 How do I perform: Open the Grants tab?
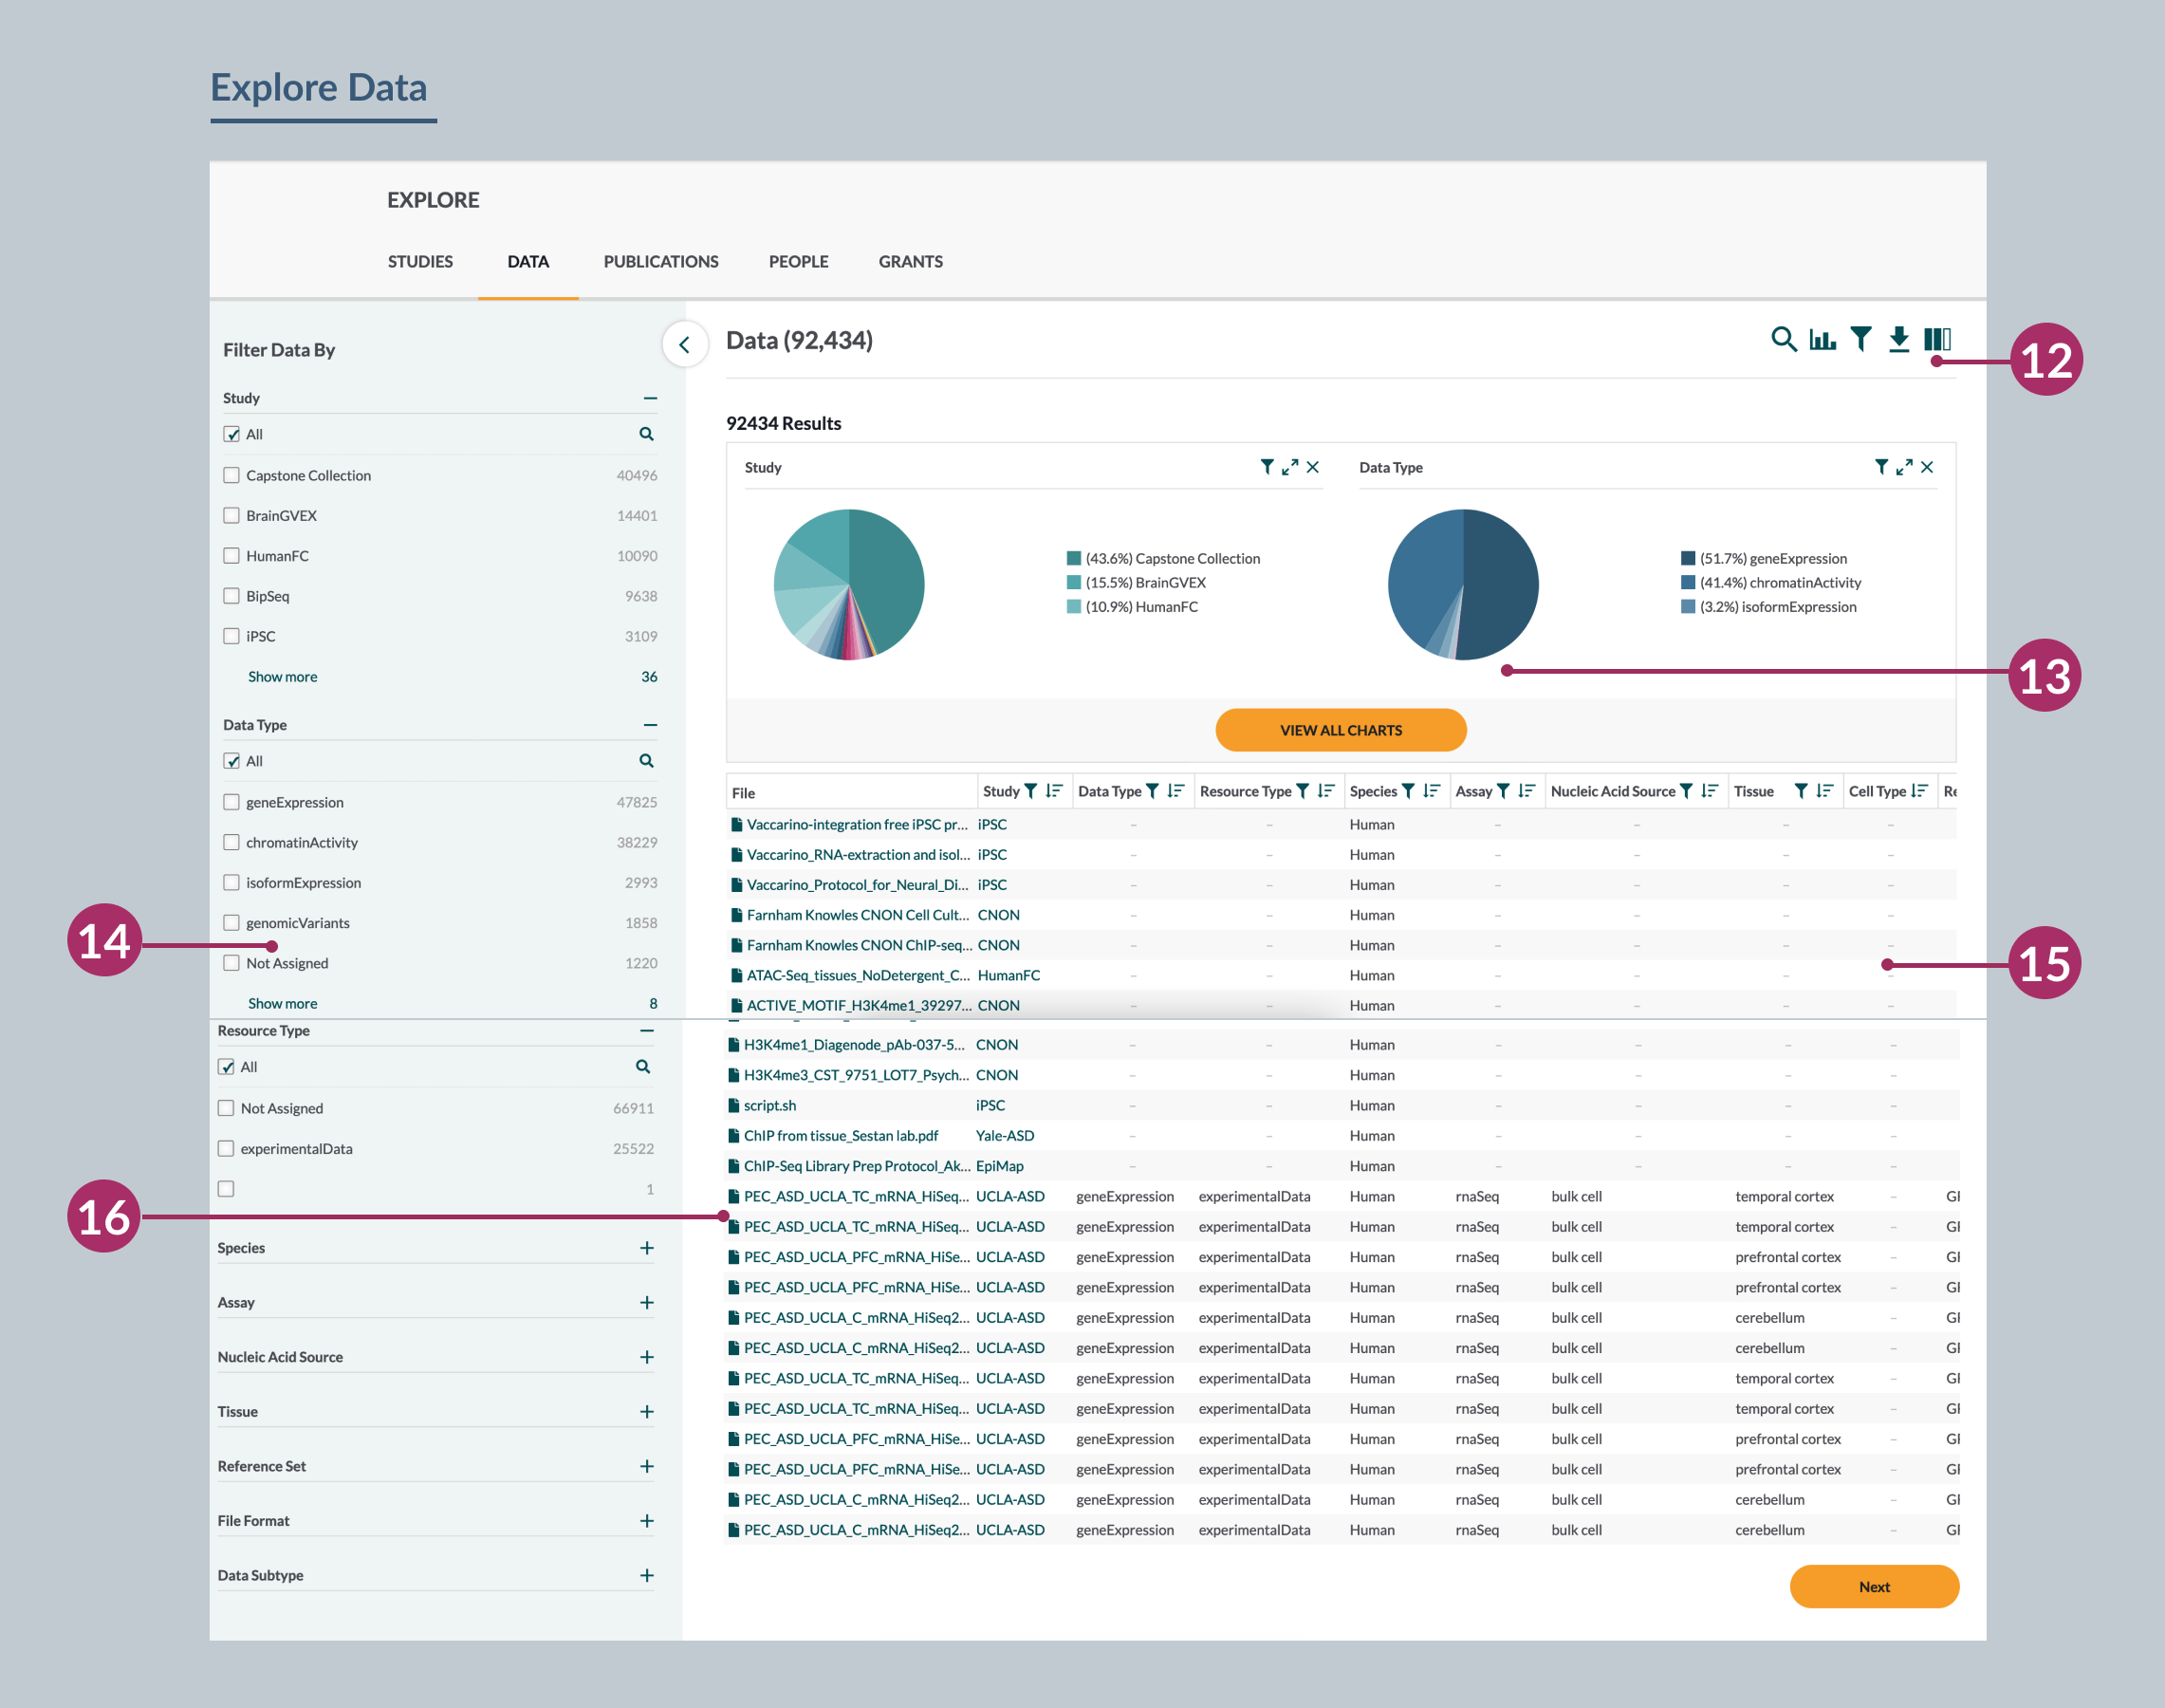pyautogui.click(x=910, y=261)
